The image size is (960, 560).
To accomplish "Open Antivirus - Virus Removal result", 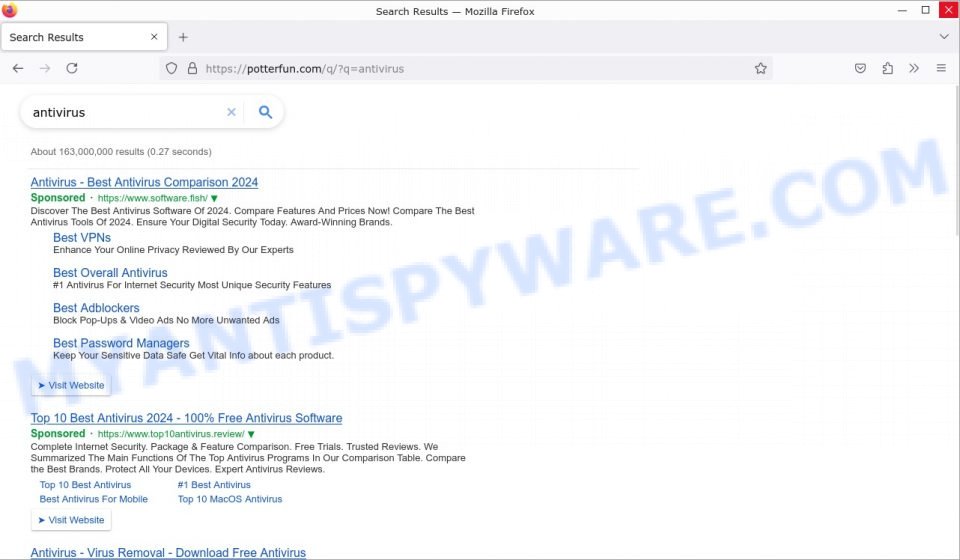I will [x=168, y=553].
